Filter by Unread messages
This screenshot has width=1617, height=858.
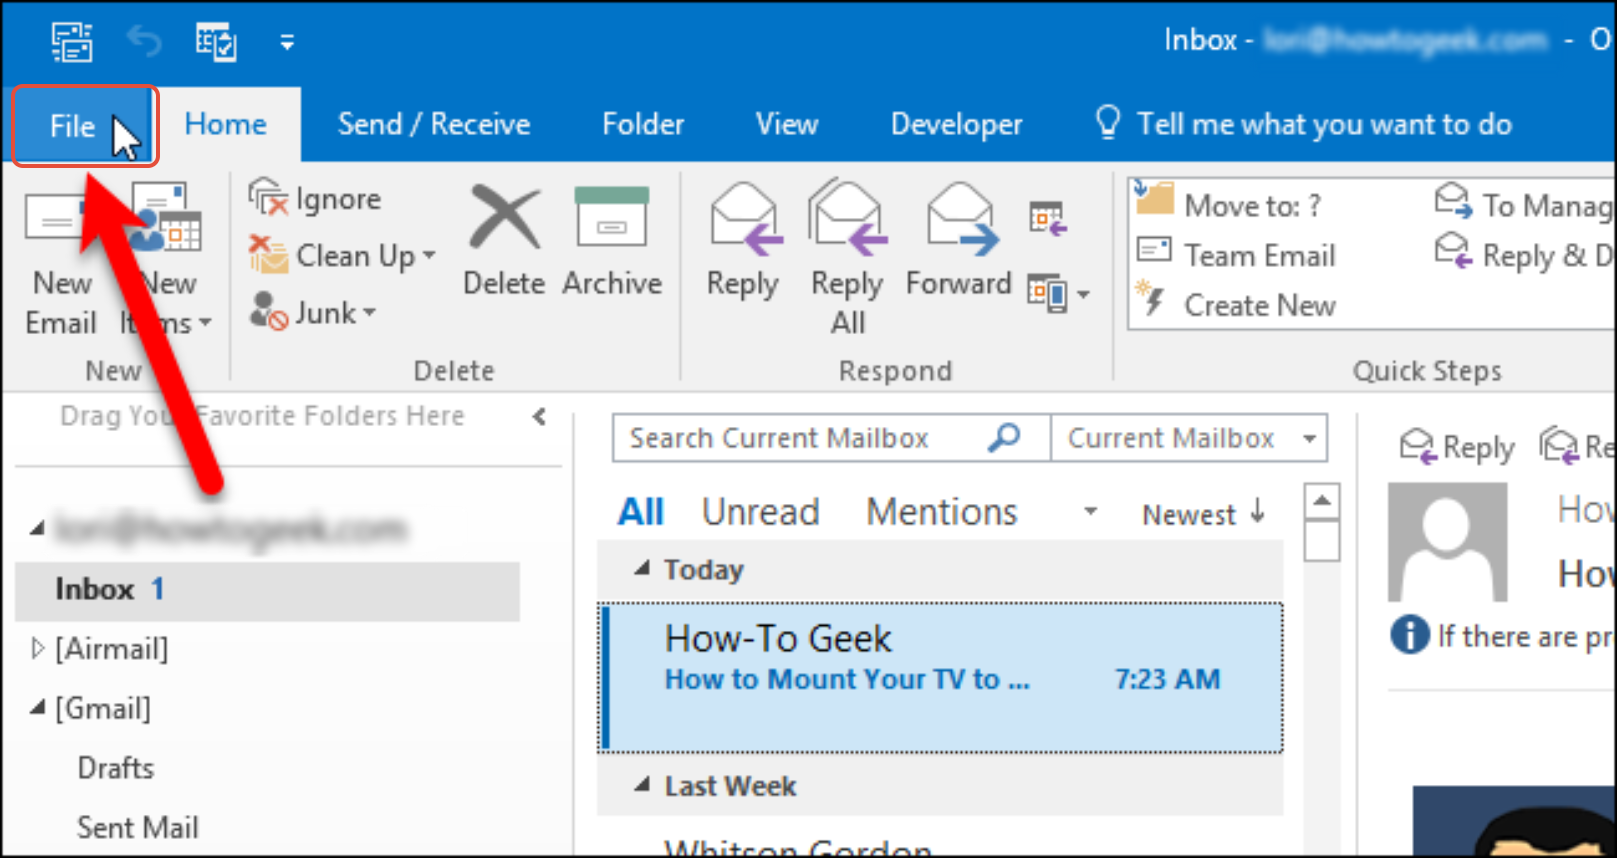760,512
